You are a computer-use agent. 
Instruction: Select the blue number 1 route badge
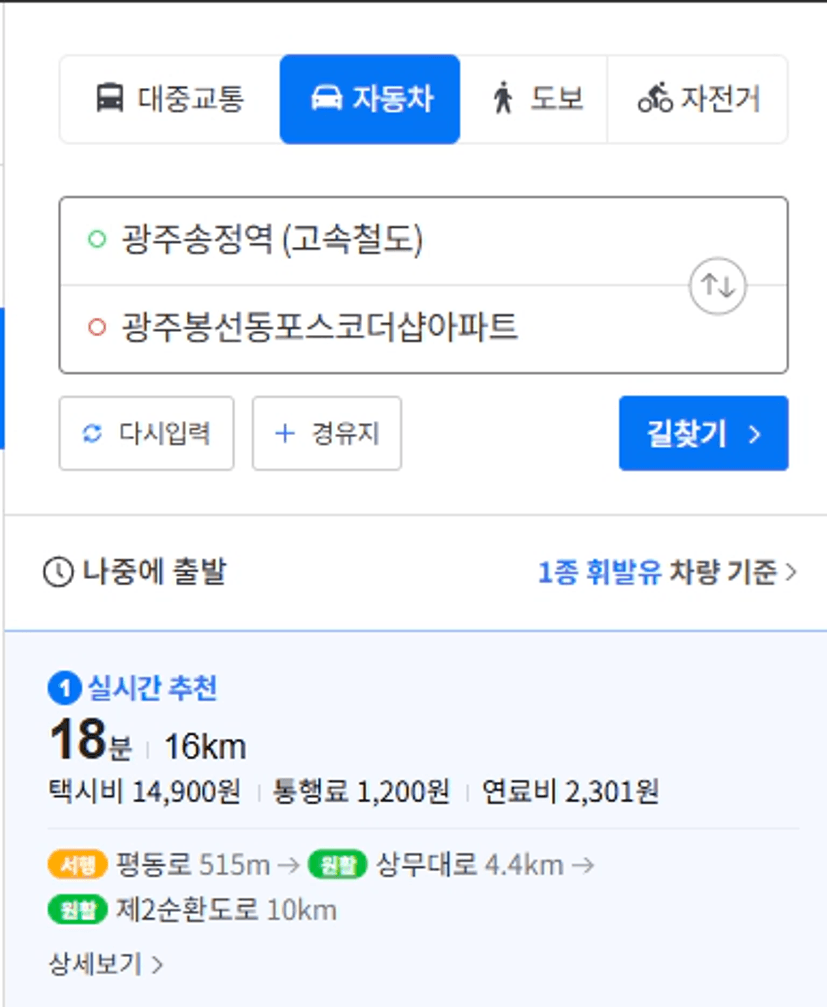pyautogui.click(x=64, y=688)
